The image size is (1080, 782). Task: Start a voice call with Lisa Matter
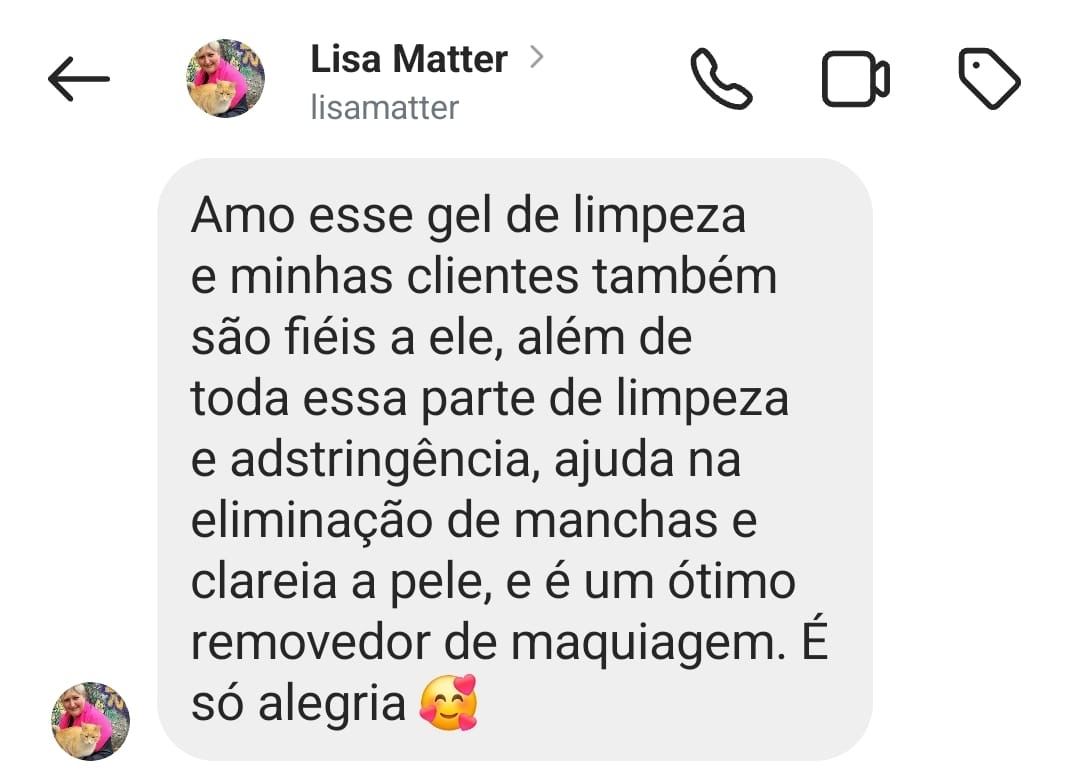[720, 79]
